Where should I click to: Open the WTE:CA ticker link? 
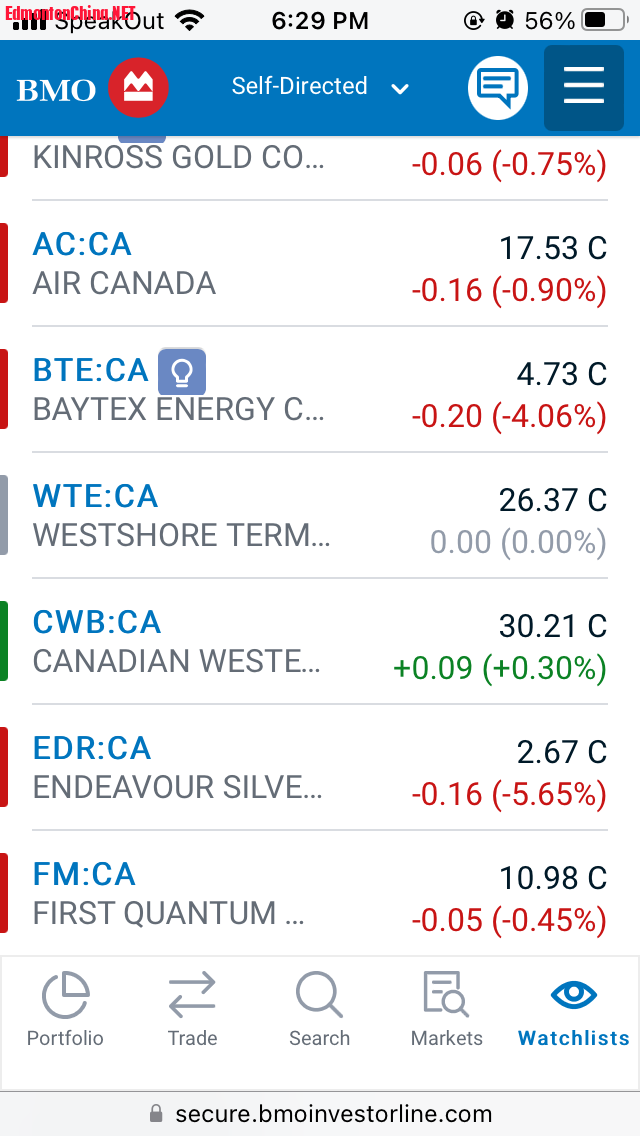[95, 496]
